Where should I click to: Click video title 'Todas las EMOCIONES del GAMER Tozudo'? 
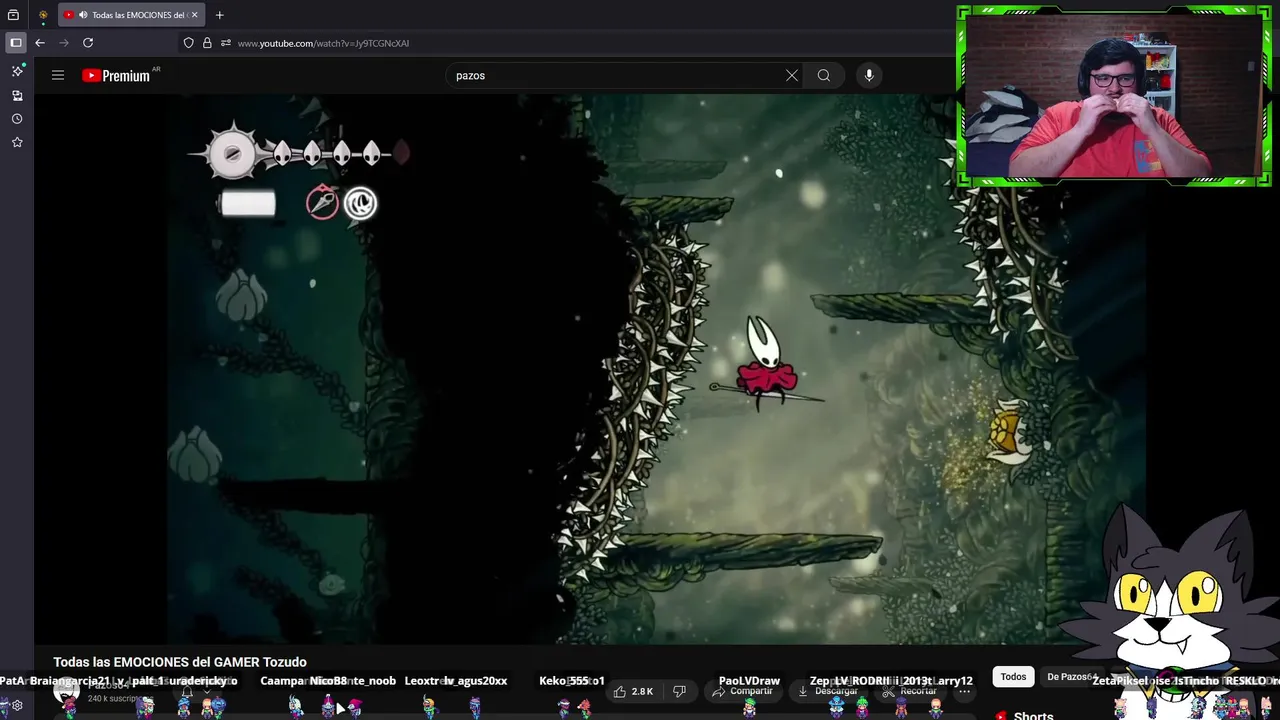[180, 662]
